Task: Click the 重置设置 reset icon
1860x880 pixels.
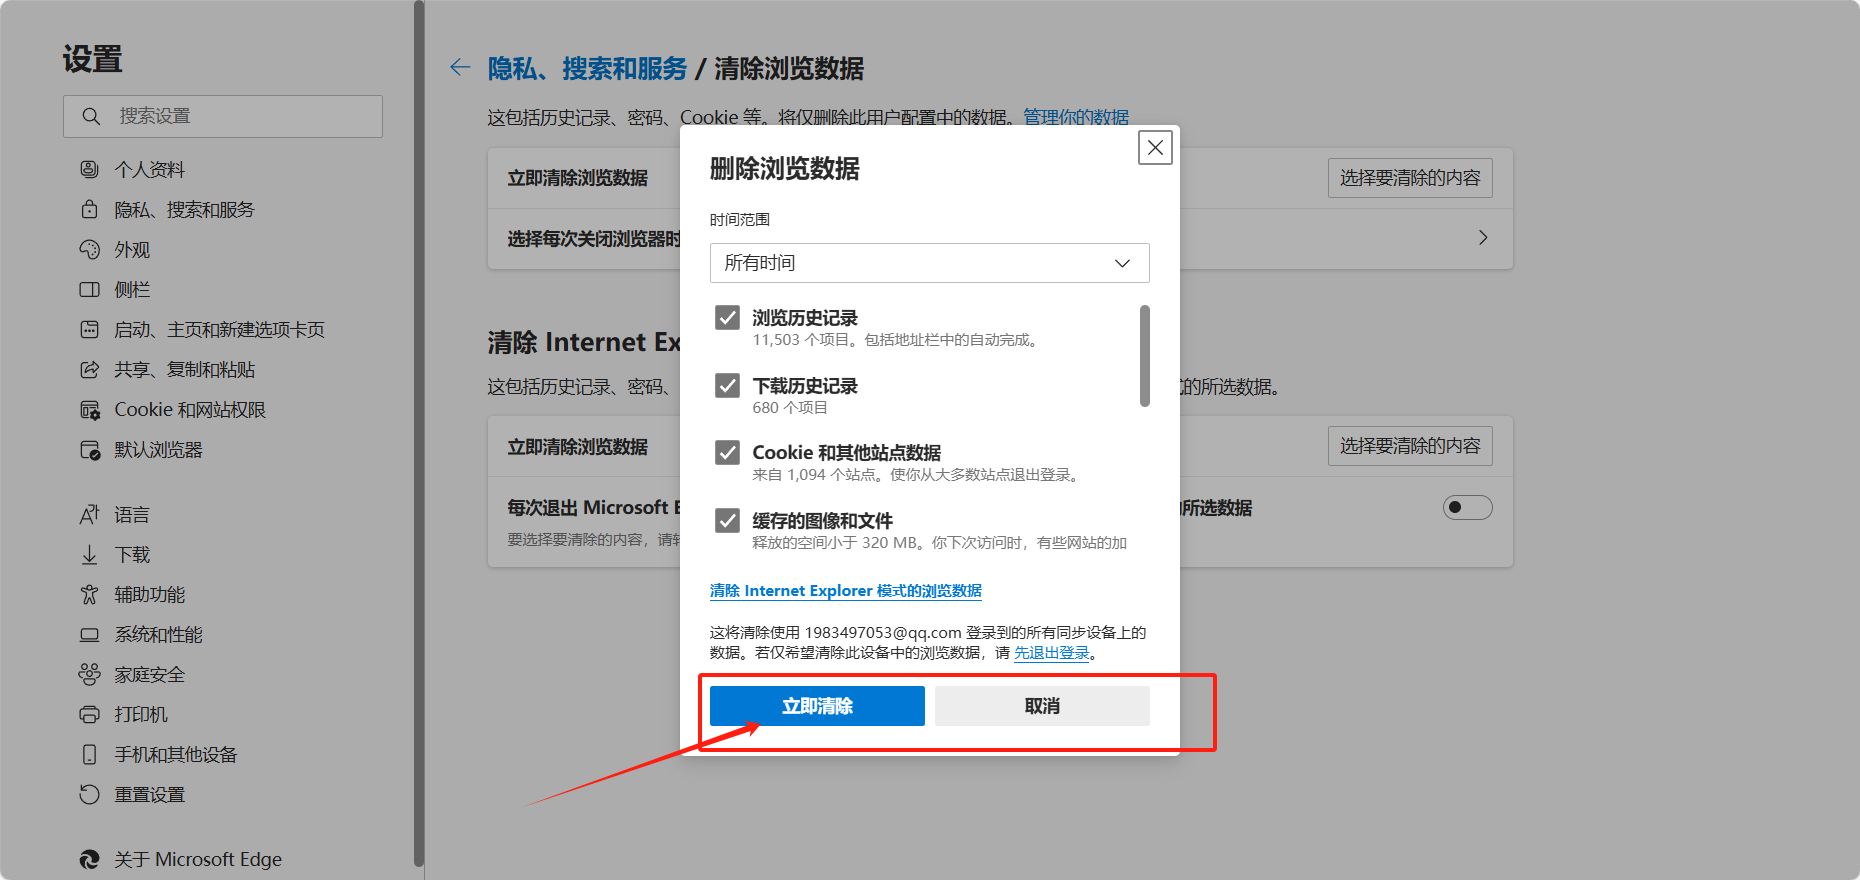Action: click(x=90, y=794)
